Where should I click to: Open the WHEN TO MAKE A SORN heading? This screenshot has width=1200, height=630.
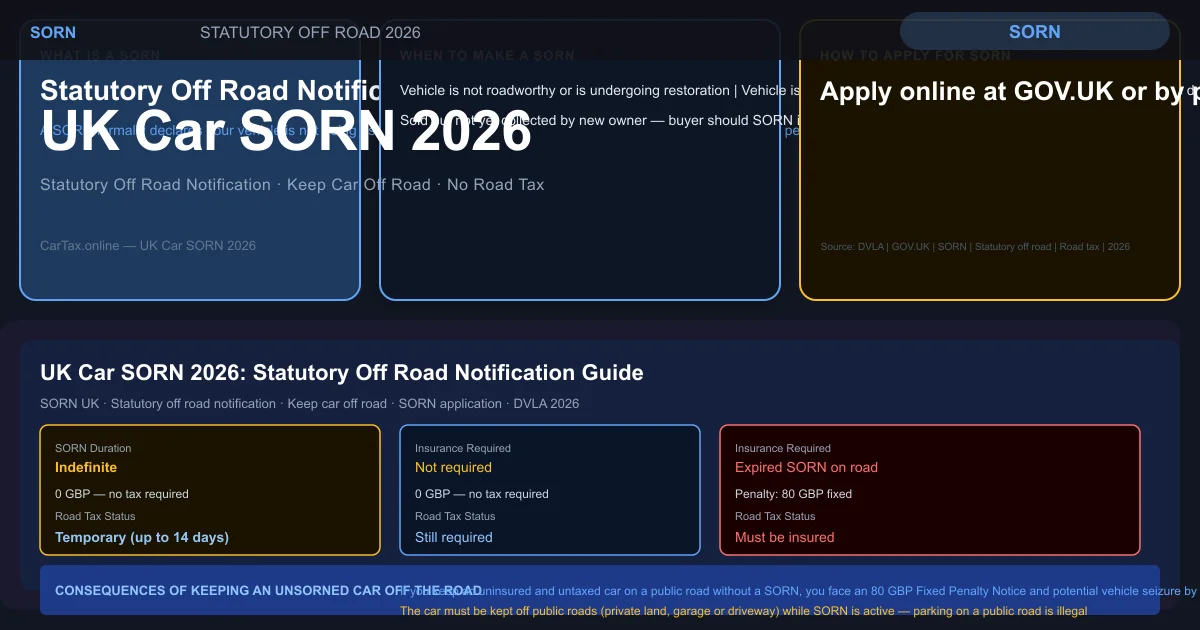pos(488,55)
